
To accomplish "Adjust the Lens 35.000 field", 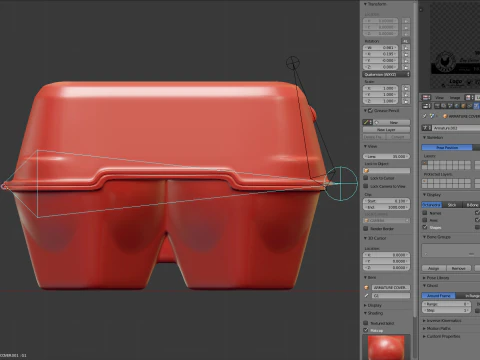I will (386, 156).
